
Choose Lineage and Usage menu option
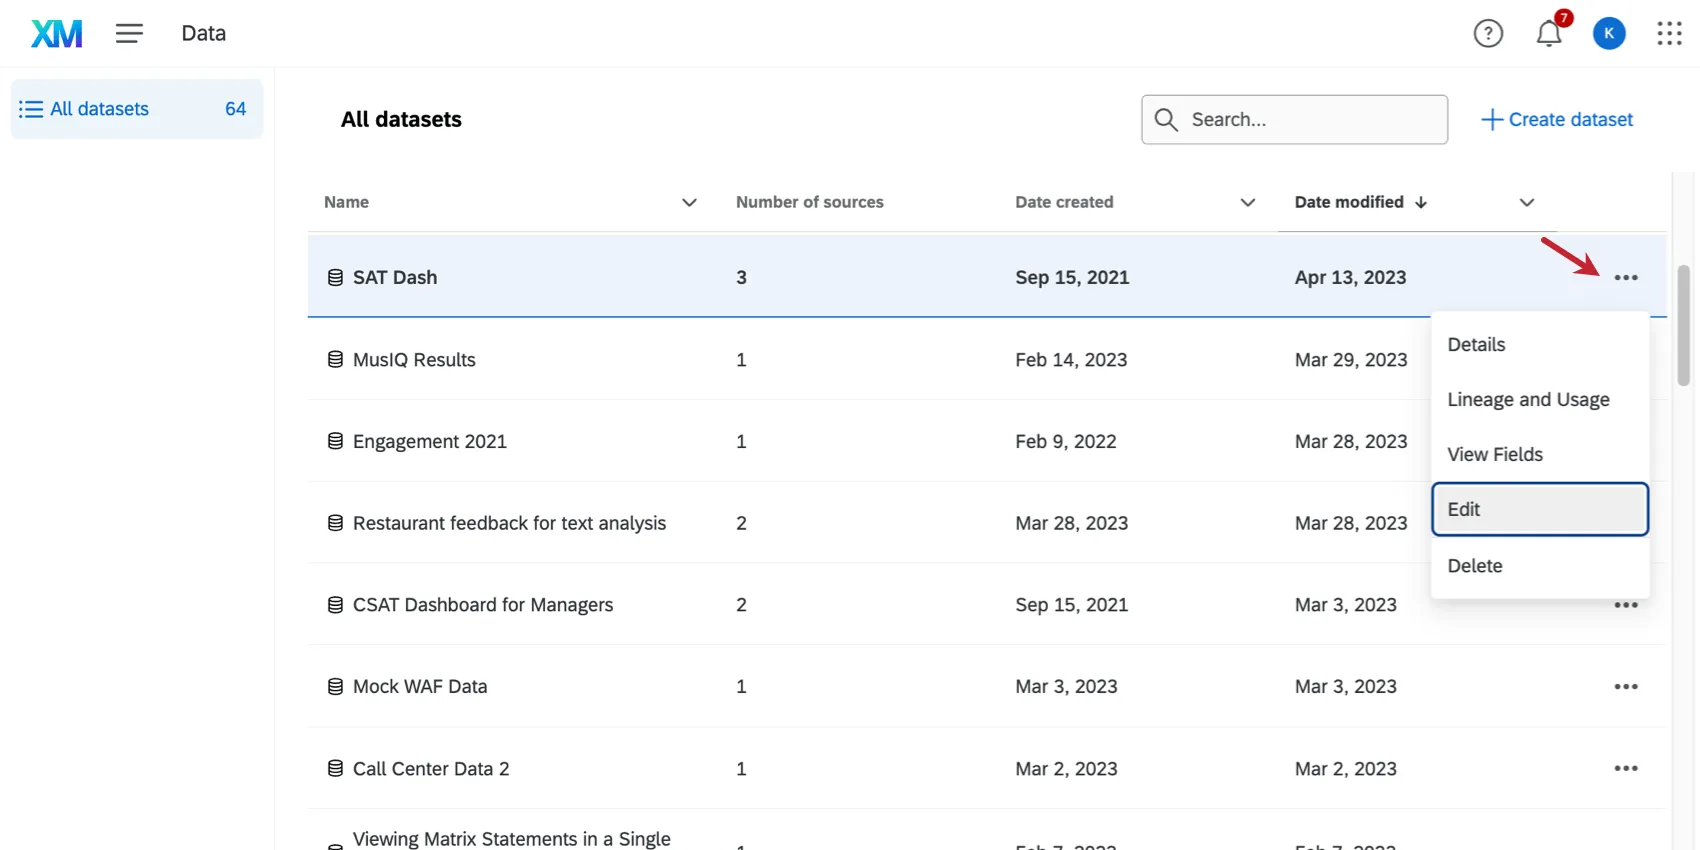coord(1528,400)
